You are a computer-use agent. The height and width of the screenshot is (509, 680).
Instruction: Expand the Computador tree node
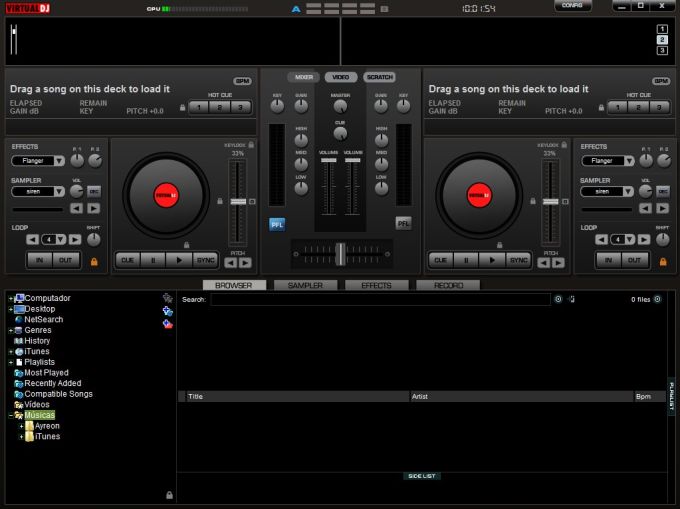10,298
